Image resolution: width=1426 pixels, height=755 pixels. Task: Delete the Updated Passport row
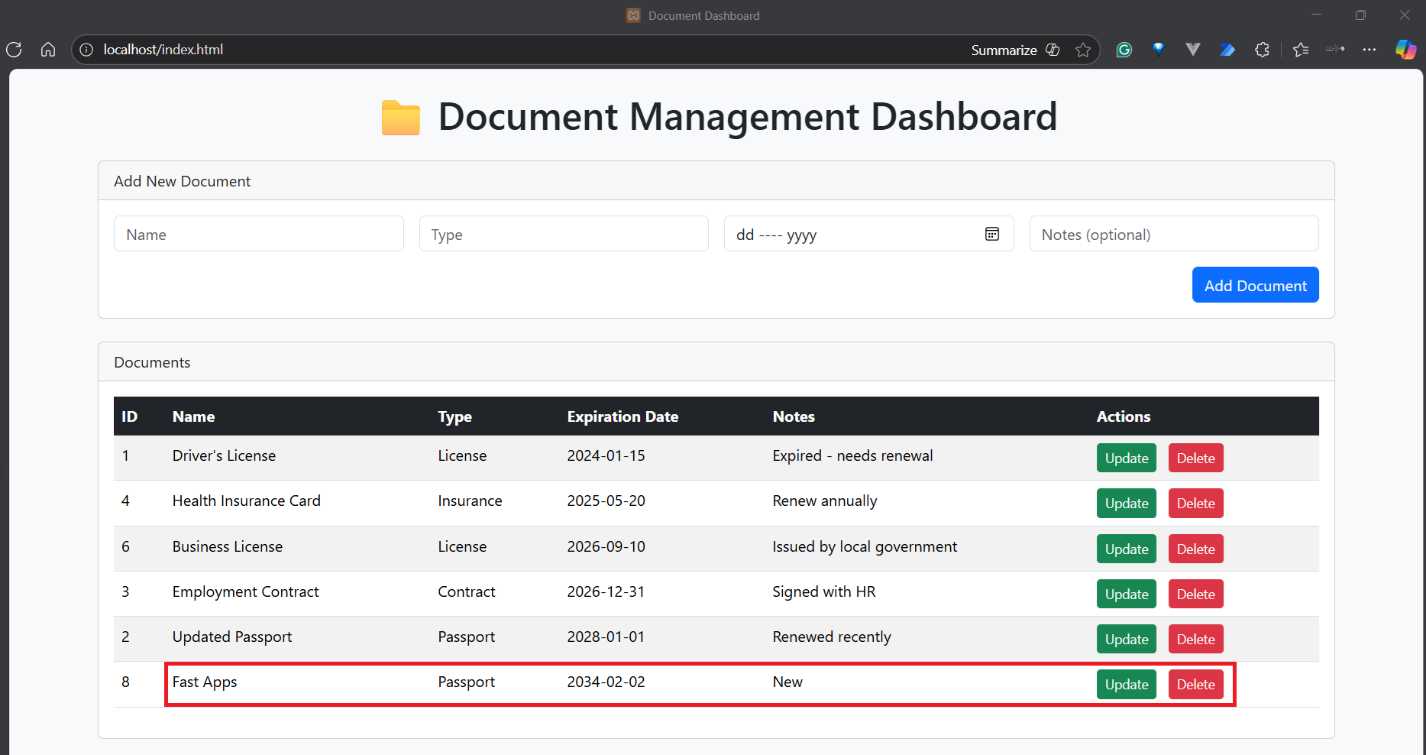(1196, 639)
